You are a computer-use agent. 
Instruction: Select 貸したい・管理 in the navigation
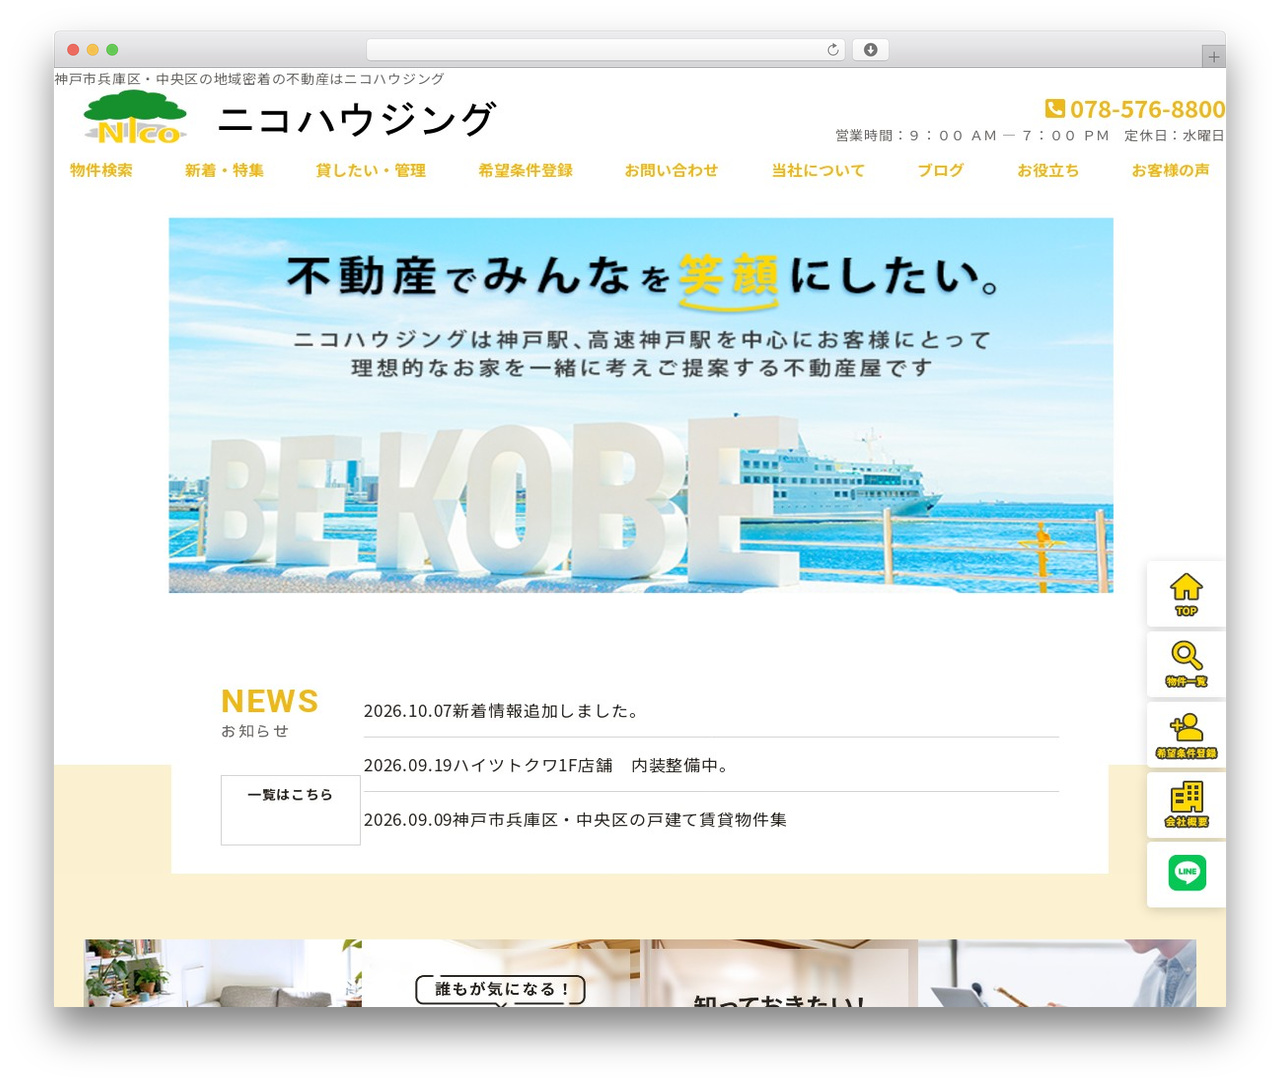pos(371,171)
